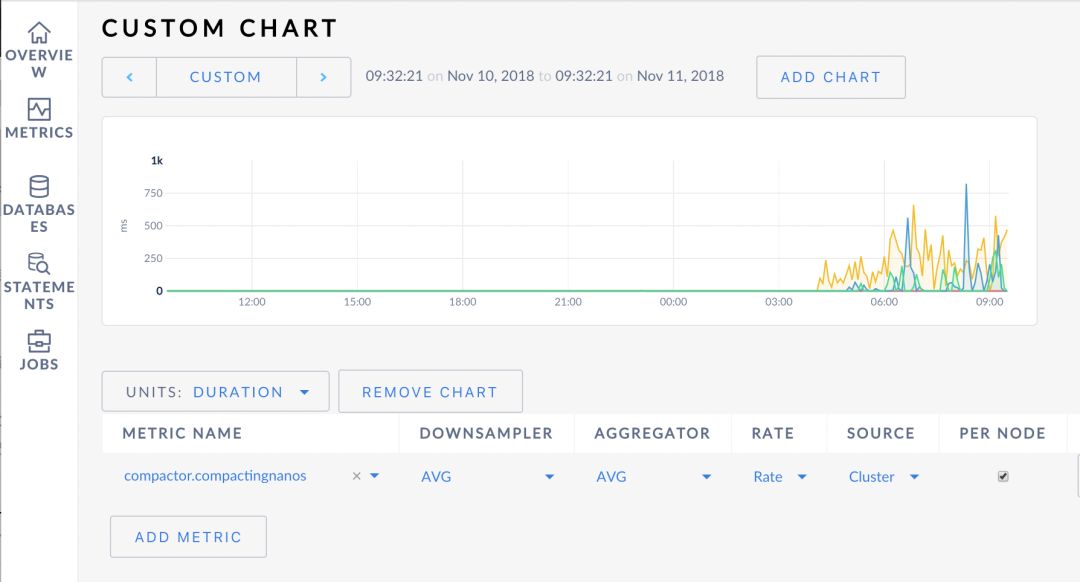The image size is (1080, 582).
Task: Click the 00:00 time axis label
Action: click(673, 302)
